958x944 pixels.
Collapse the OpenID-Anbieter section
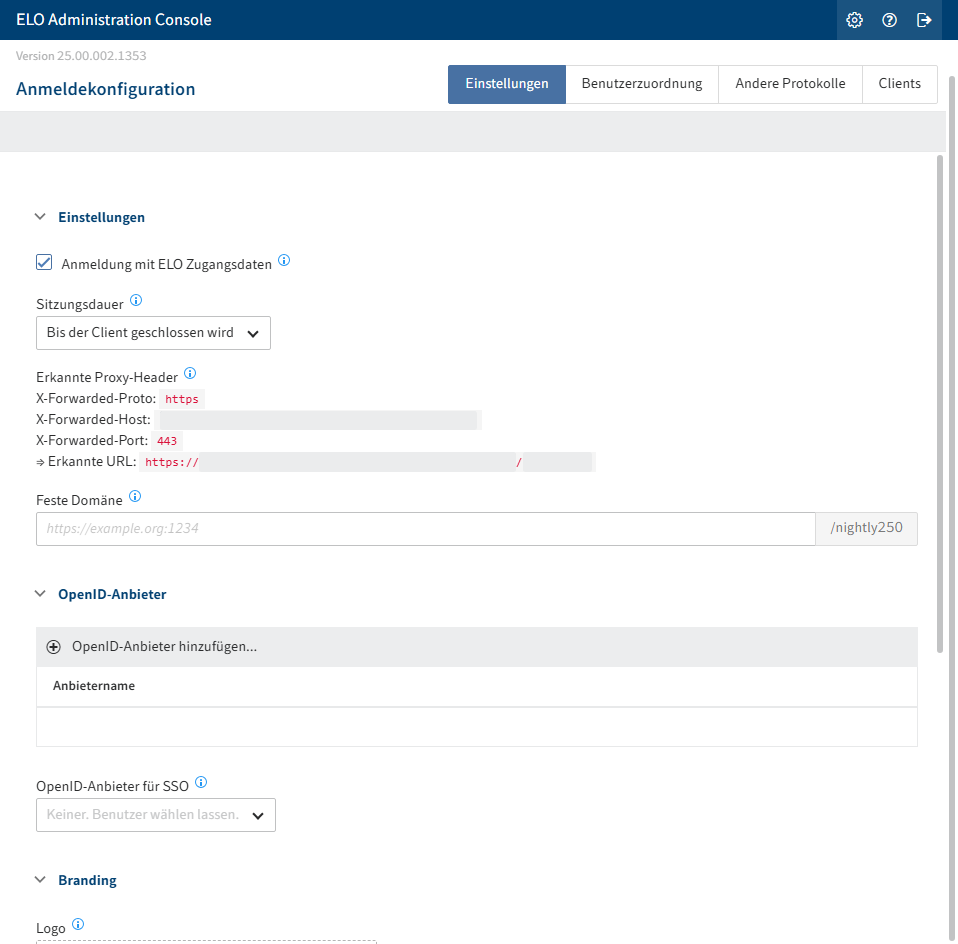tap(40, 593)
